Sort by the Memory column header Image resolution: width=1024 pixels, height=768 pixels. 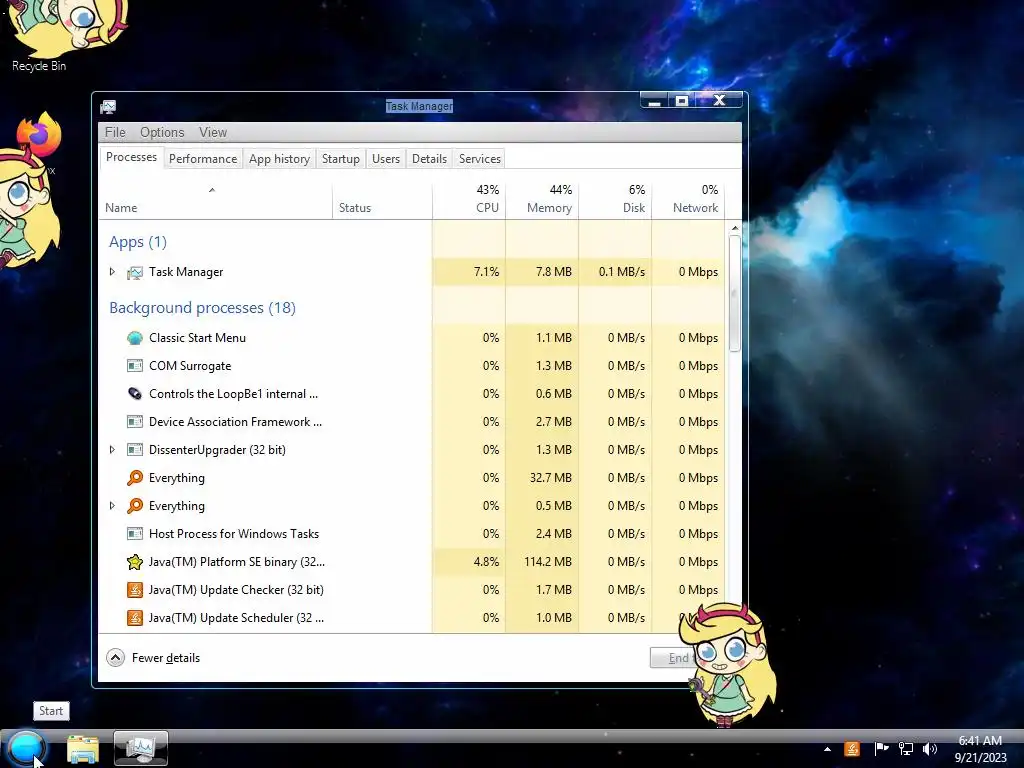[x=542, y=199]
